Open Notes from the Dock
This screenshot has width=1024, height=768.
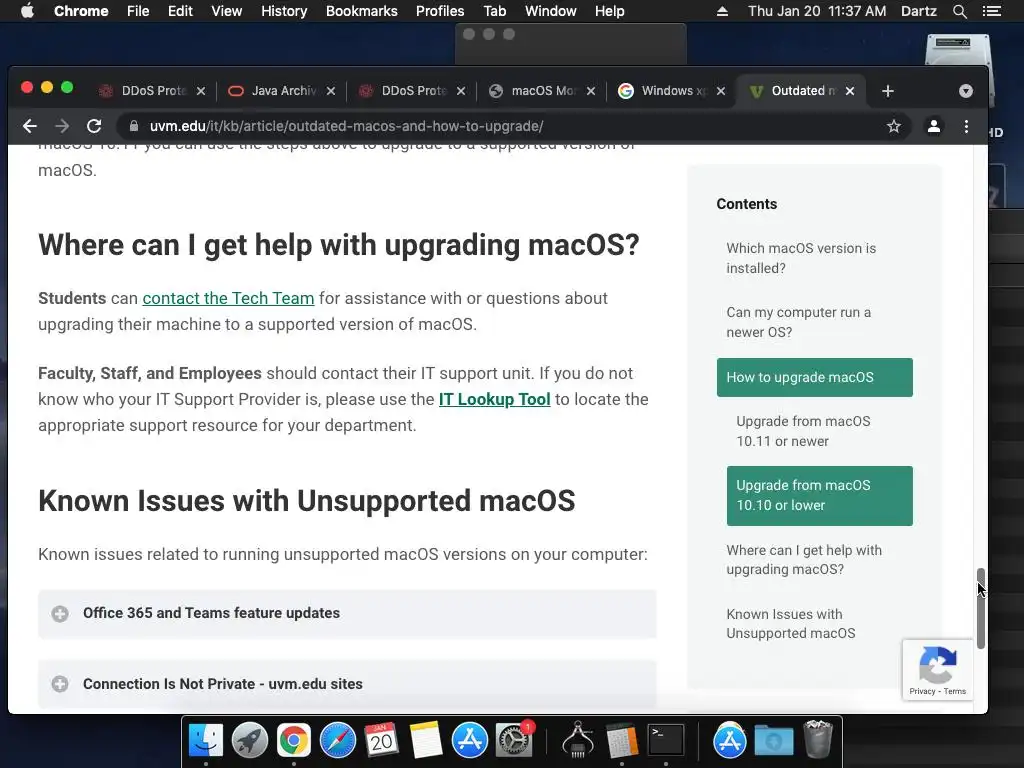426,740
